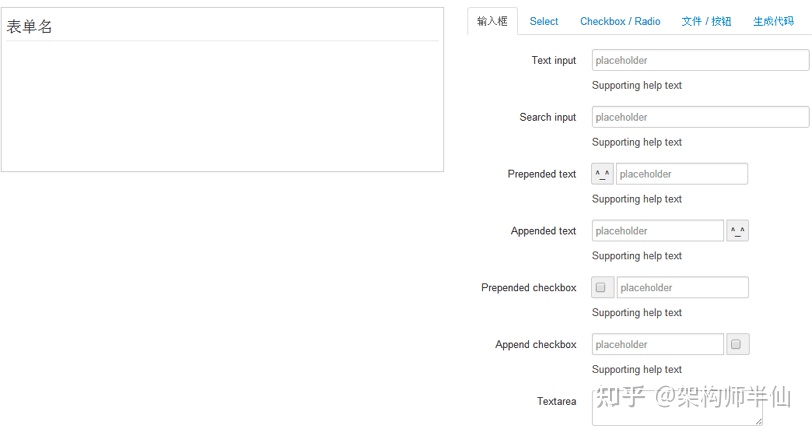Focus the Text input field
812x429 pixels.
pyautogui.click(x=700, y=60)
